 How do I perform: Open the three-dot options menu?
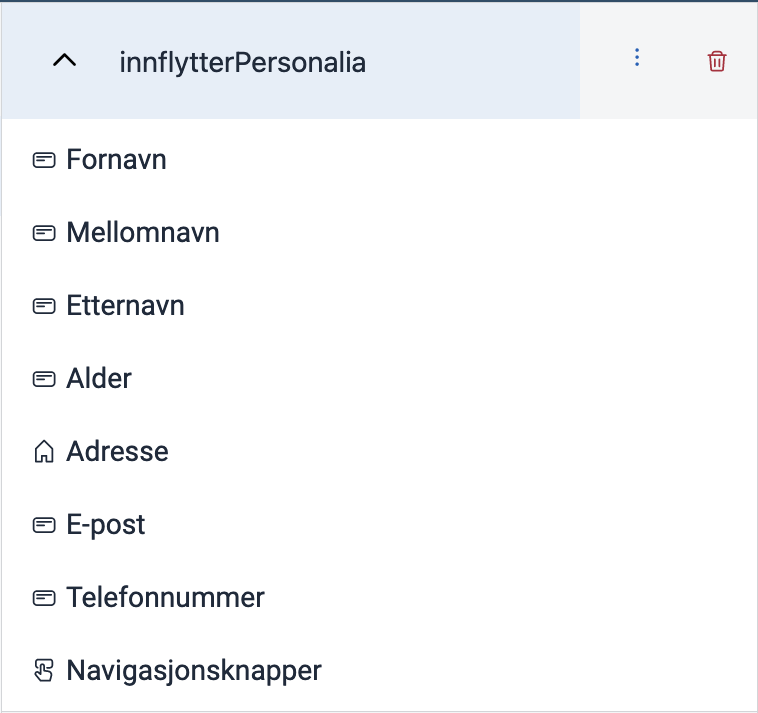pos(637,58)
